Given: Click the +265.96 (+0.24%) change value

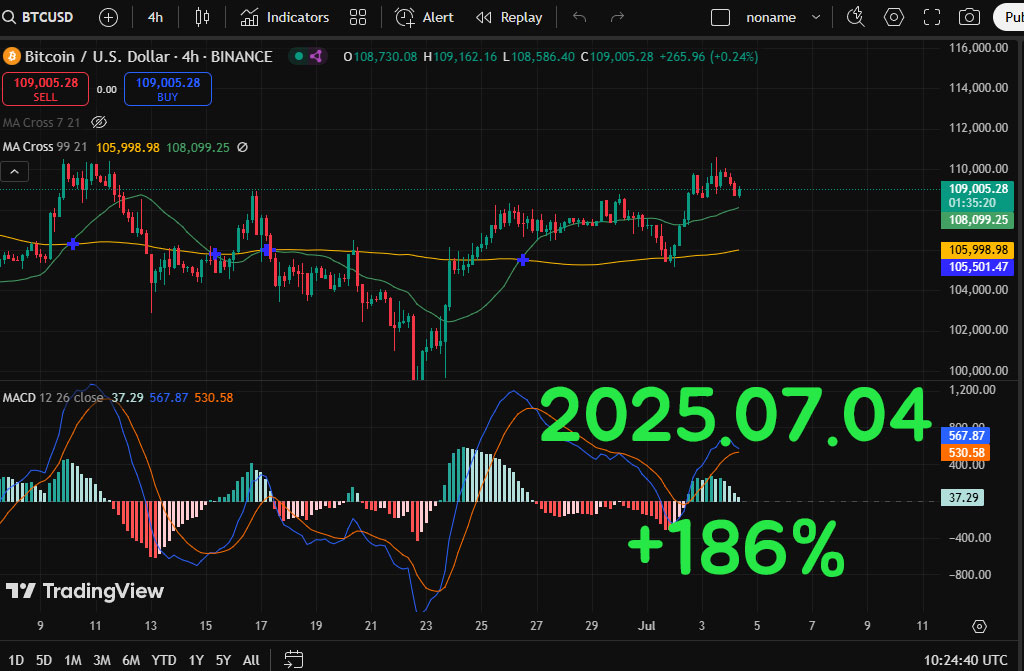Looking at the screenshot, I should pos(709,57).
